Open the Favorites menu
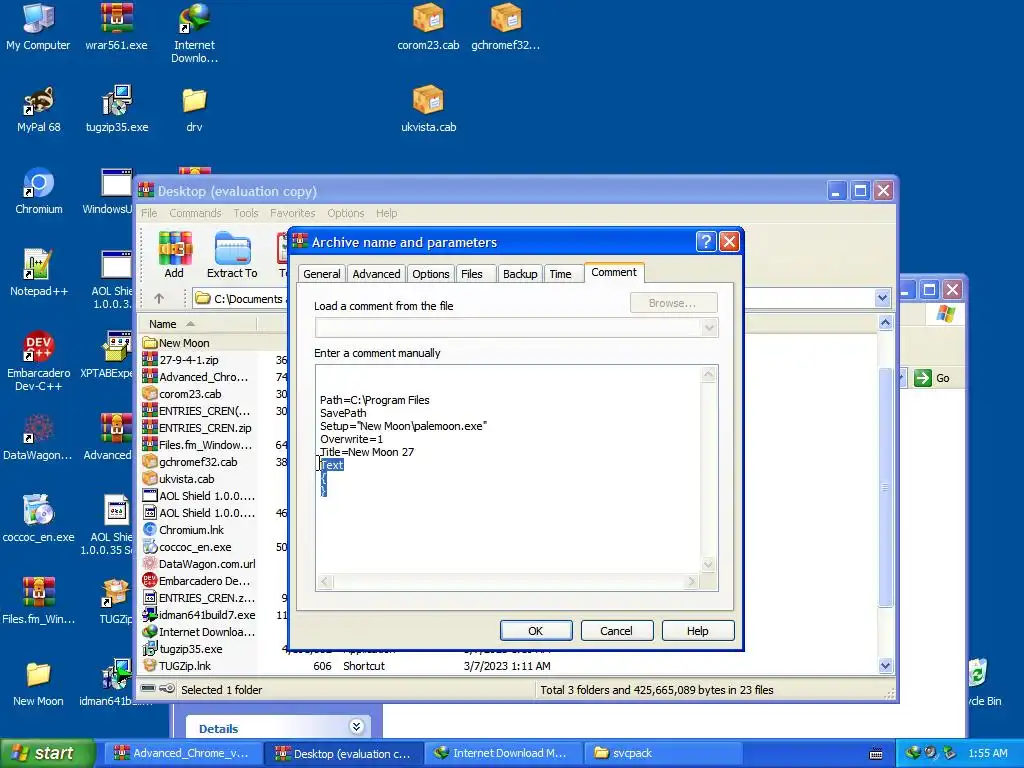Image resolution: width=1024 pixels, height=768 pixels. point(293,213)
